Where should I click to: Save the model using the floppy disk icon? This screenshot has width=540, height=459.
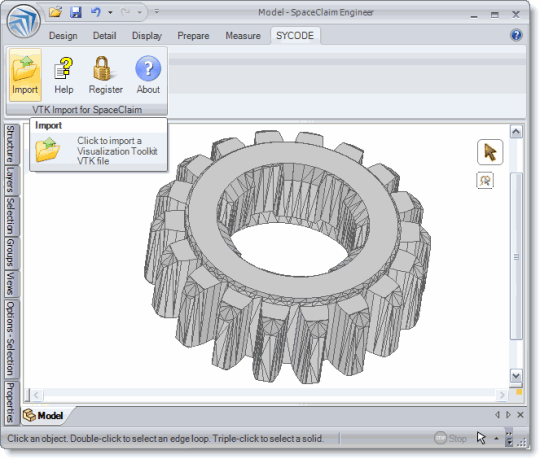pyautogui.click(x=76, y=12)
